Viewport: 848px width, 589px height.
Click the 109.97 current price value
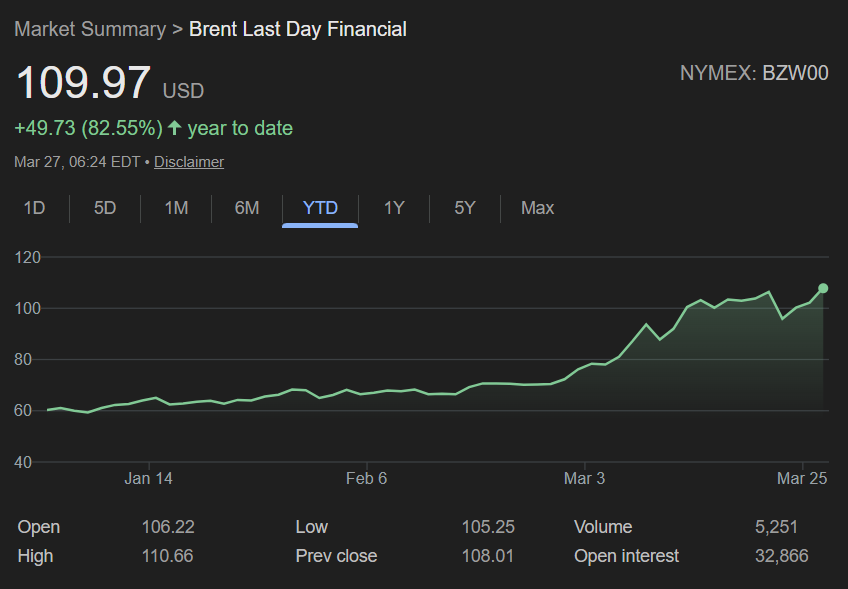click(83, 82)
